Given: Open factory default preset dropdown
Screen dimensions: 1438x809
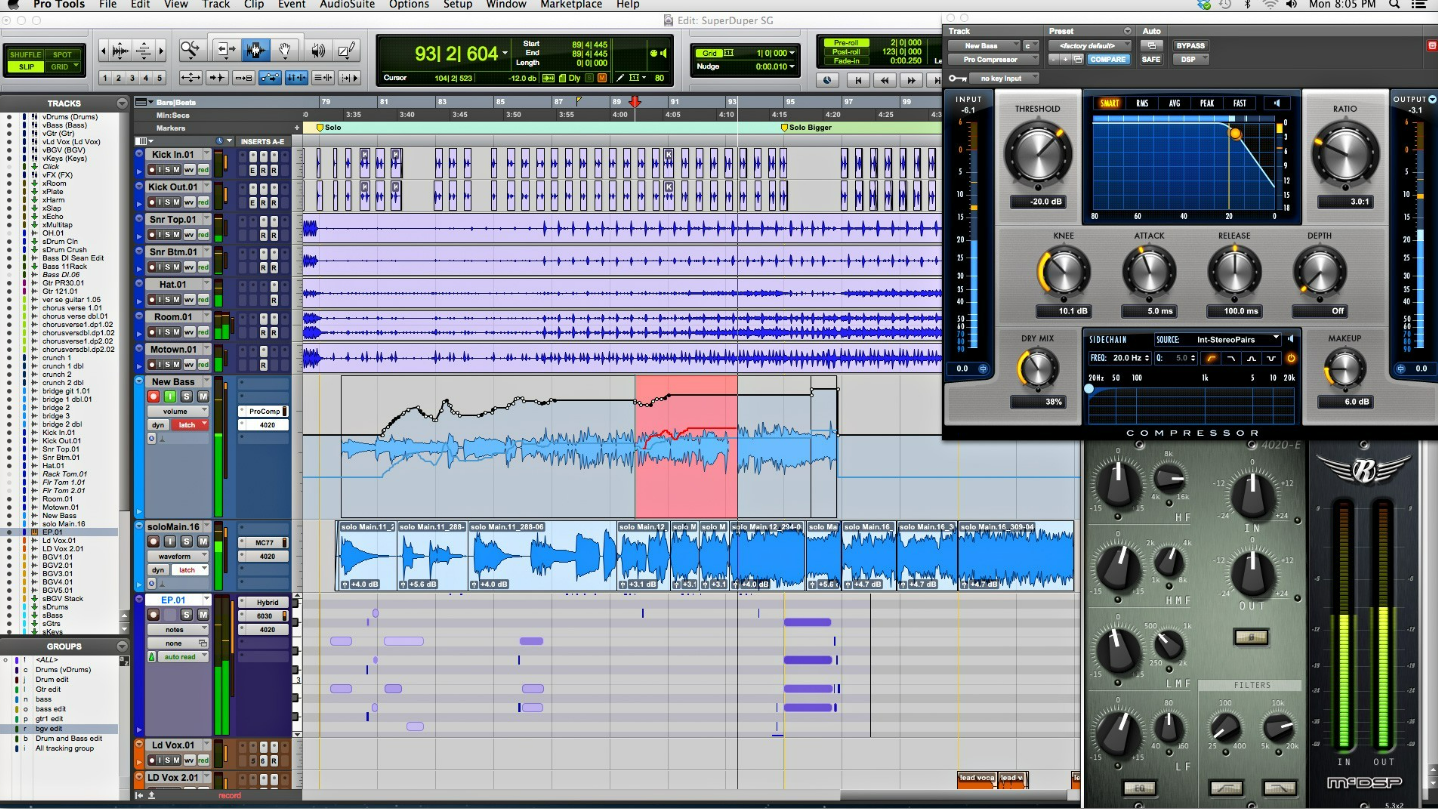Looking at the screenshot, I should (1090, 46).
